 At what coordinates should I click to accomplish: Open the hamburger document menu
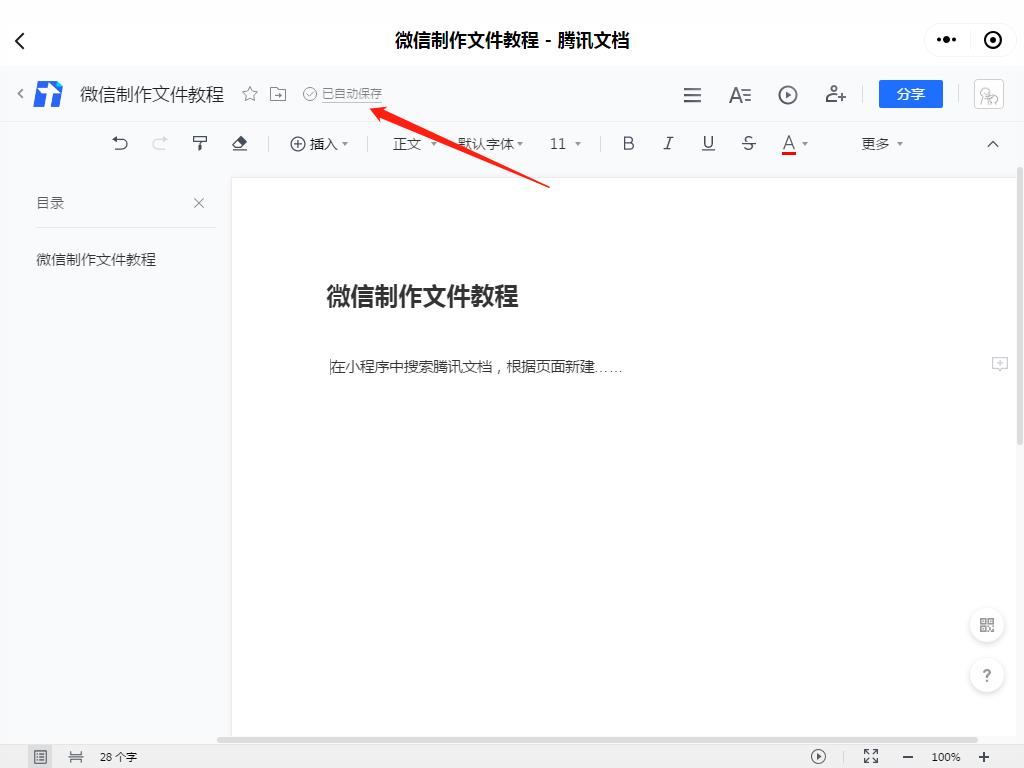[692, 95]
